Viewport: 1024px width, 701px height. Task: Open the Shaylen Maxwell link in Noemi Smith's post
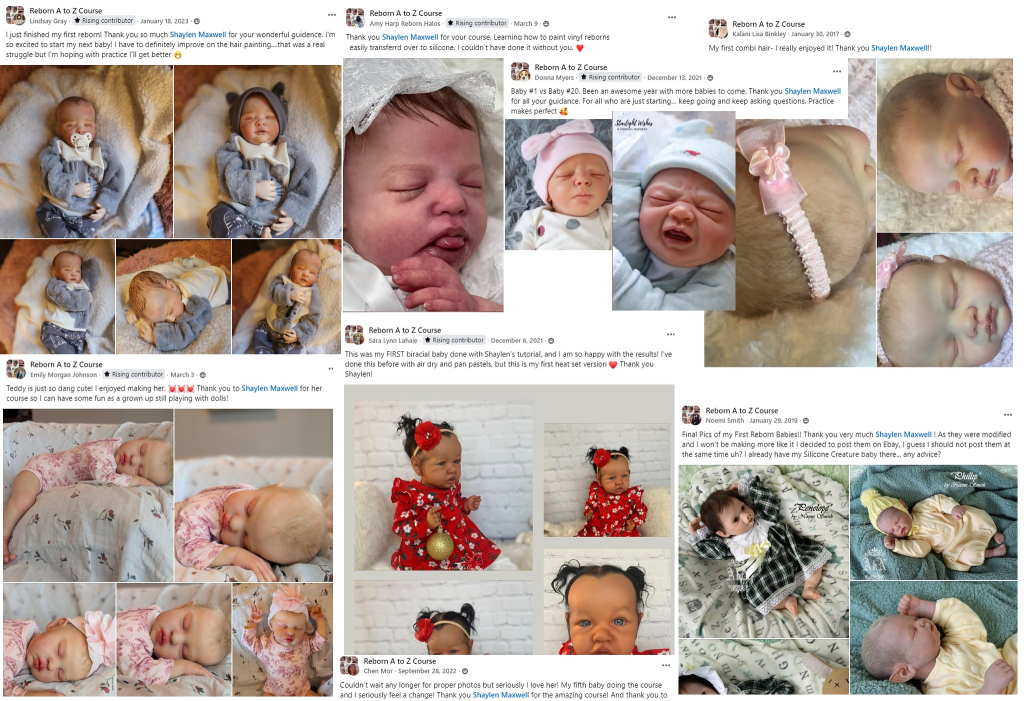click(903, 434)
